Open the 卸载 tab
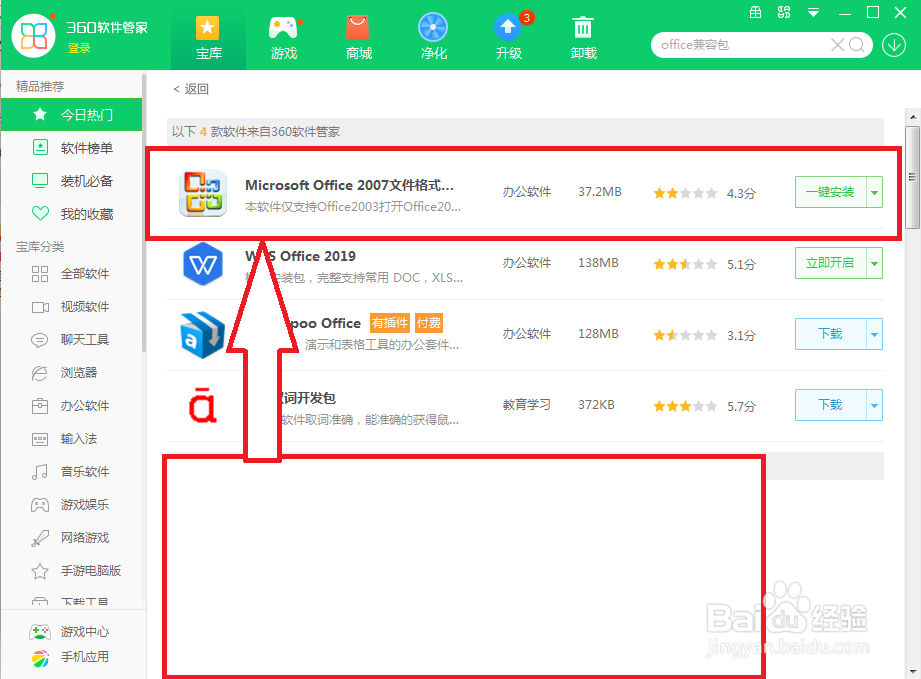This screenshot has width=921, height=679. [583, 38]
